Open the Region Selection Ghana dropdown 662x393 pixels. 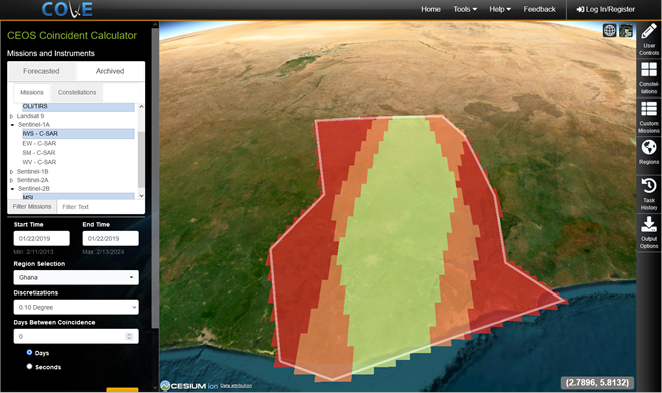click(76, 277)
